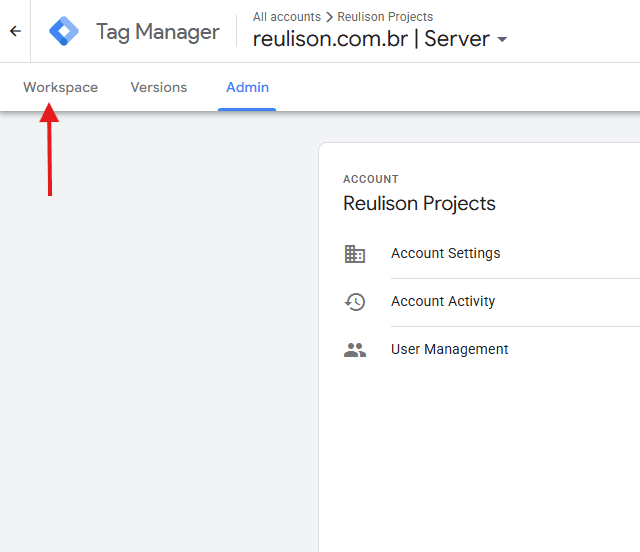
Task: Click the Reulison Projects account heading
Action: tap(419, 204)
